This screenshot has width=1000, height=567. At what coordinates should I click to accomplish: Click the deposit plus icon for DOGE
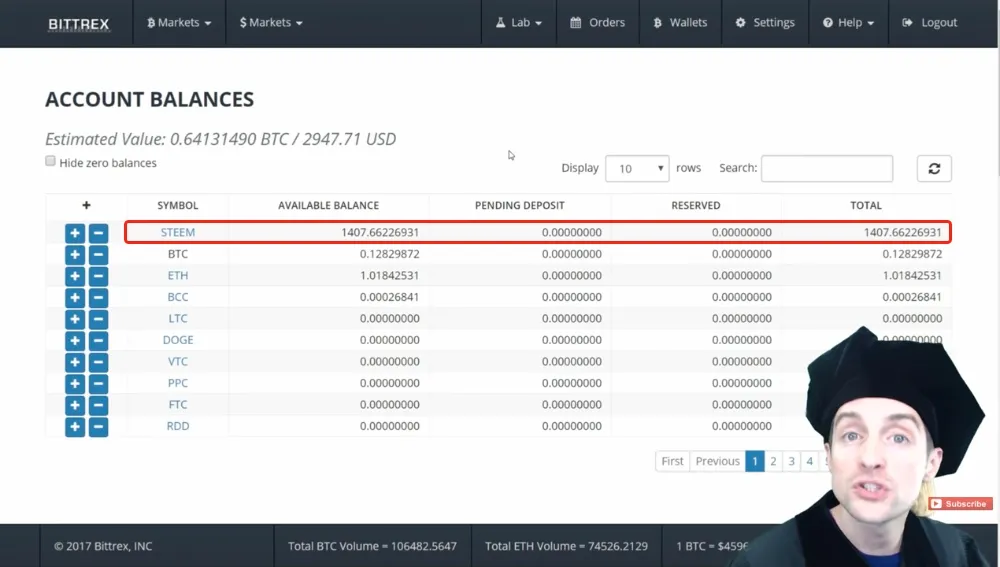coord(75,341)
